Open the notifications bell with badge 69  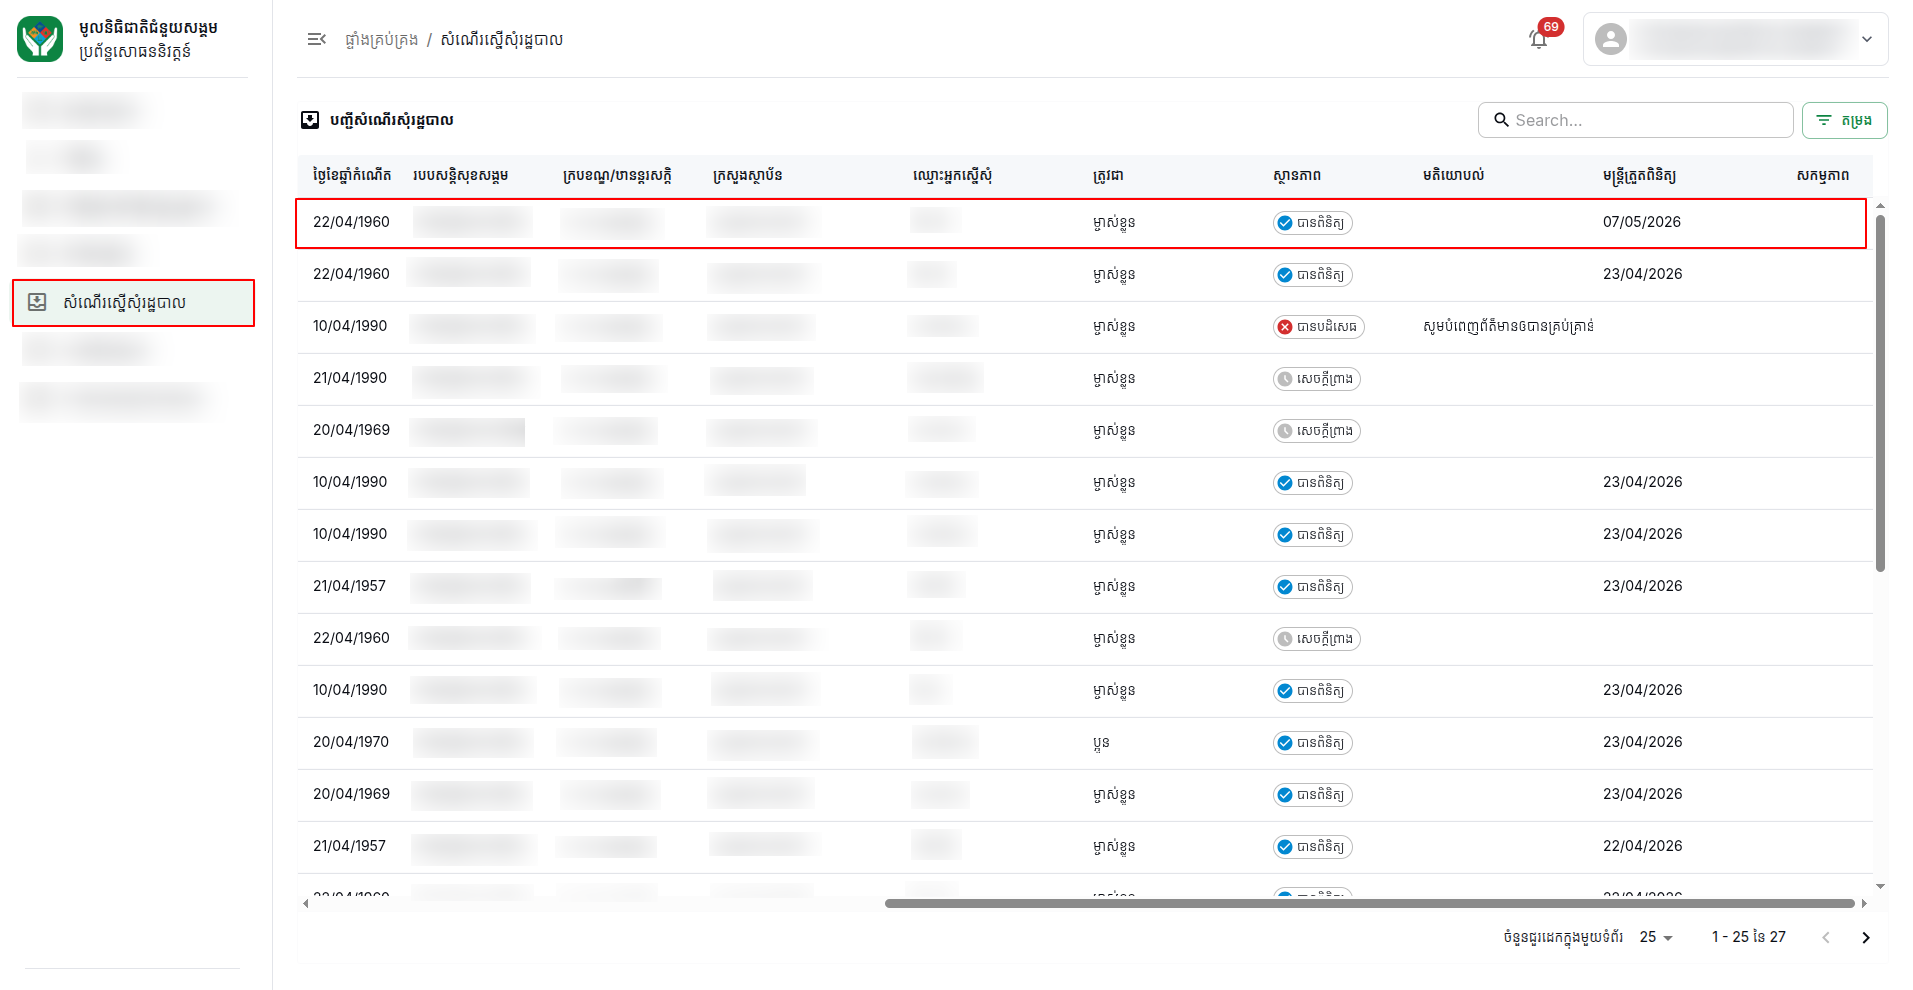1539,39
